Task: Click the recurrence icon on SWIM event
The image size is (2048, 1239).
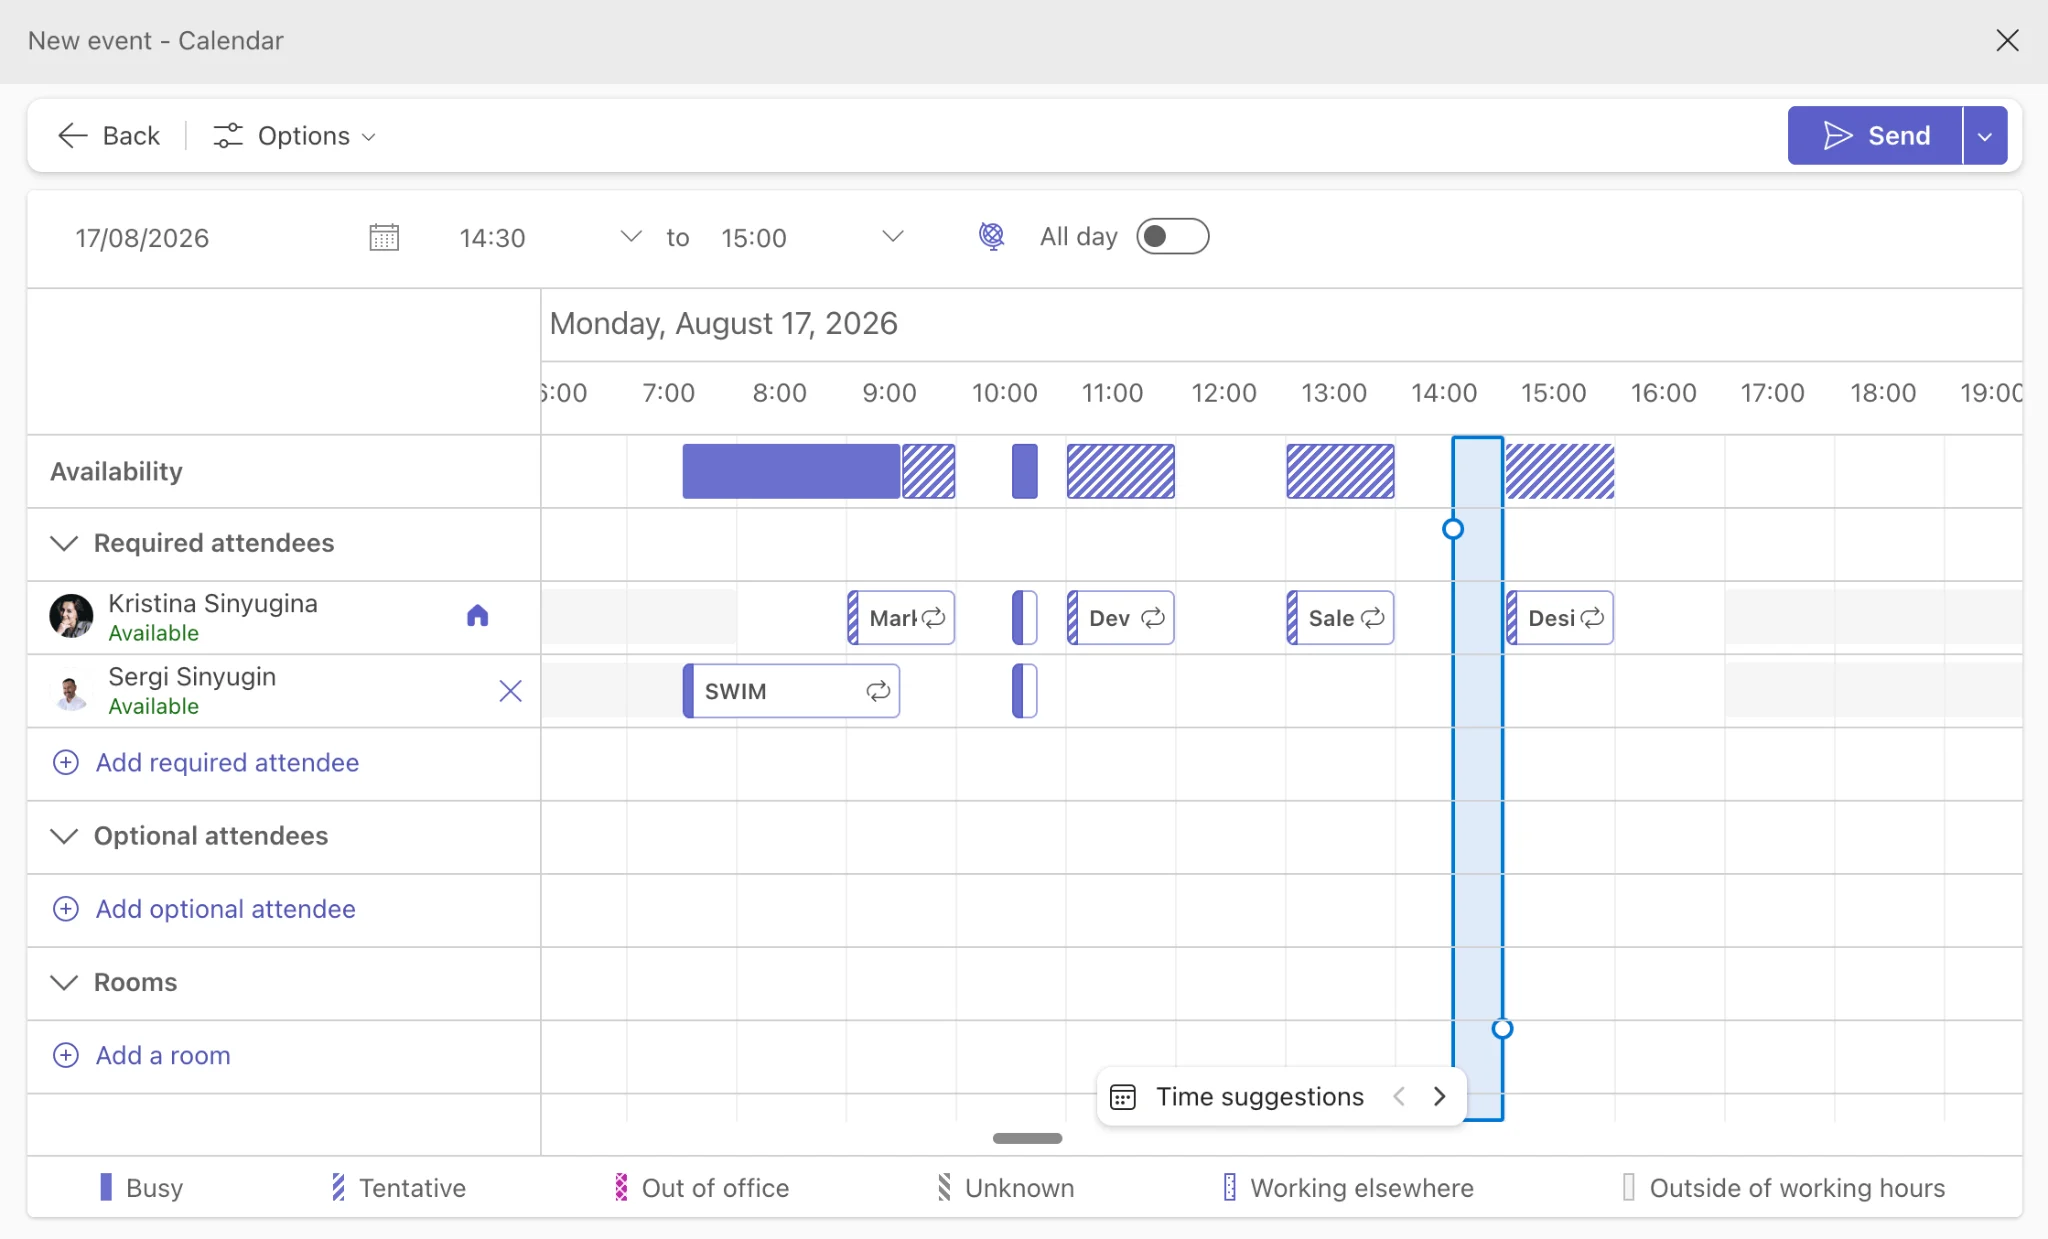Action: (878, 691)
